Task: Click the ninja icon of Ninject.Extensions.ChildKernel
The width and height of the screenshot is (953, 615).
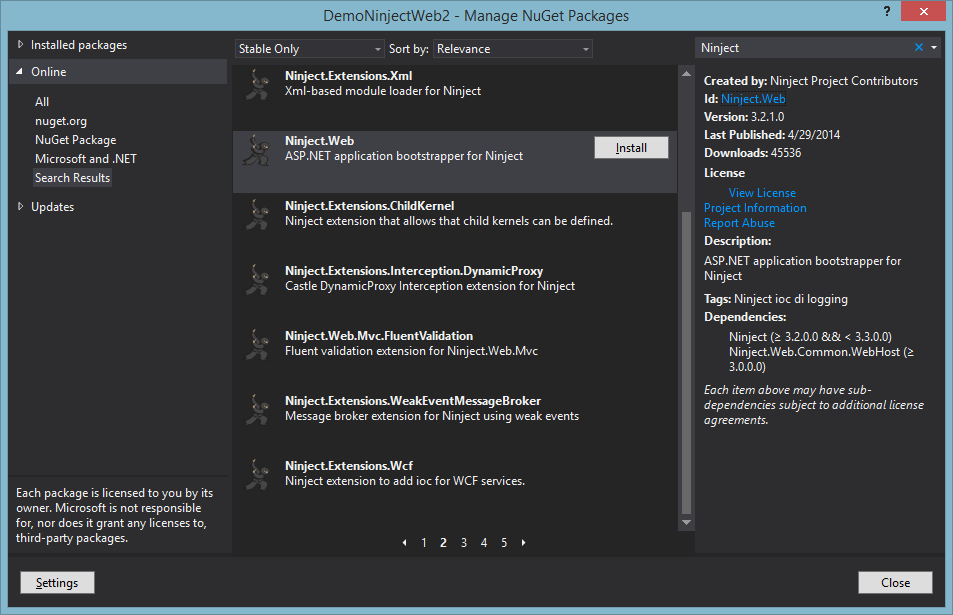Action: [257, 215]
